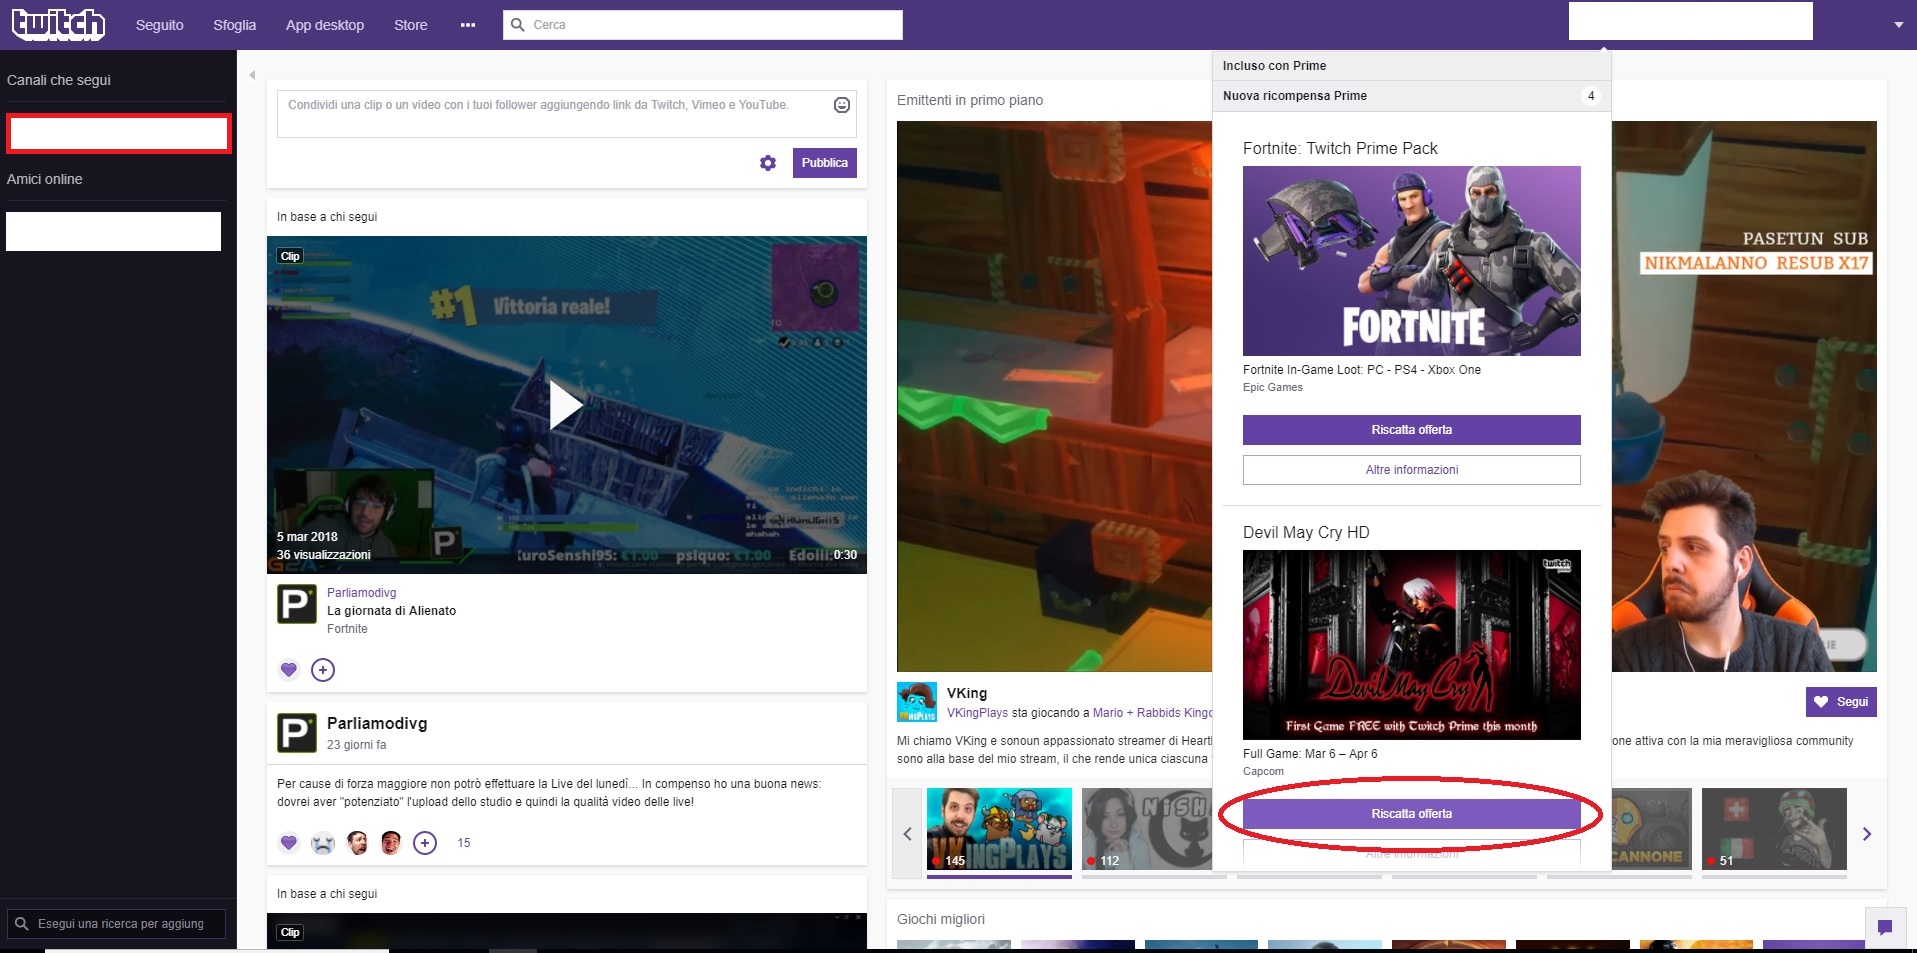Image resolution: width=1917 pixels, height=953 pixels.
Task: Select featured stream thumbnail with 51 viewers
Action: click(x=1774, y=829)
